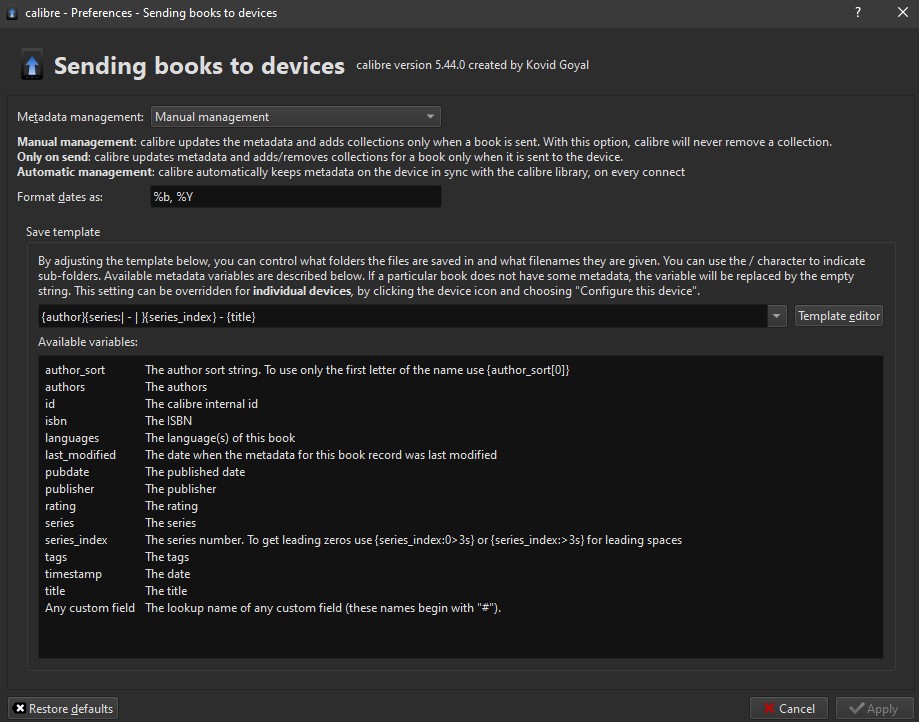Screen dimensions: 919x722
Task: Select the title variable in the list
Action: [x=55, y=591]
